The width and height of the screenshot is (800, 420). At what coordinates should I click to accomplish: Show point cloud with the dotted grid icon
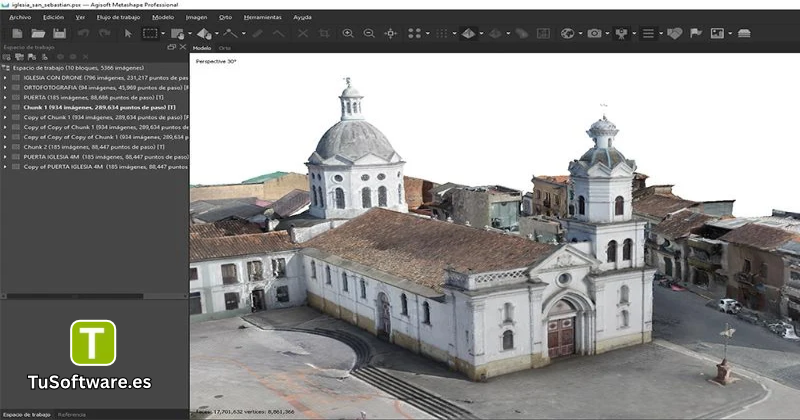pos(442,33)
